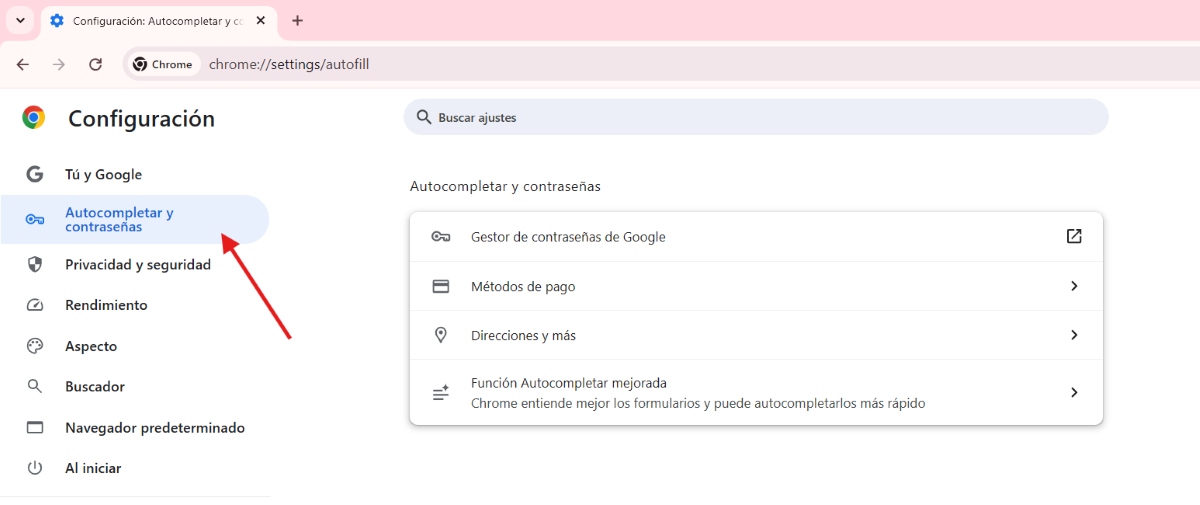Click the magnifier icon for Buscador
Viewport: 1200px width, 505px height.
[x=35, y=386]
